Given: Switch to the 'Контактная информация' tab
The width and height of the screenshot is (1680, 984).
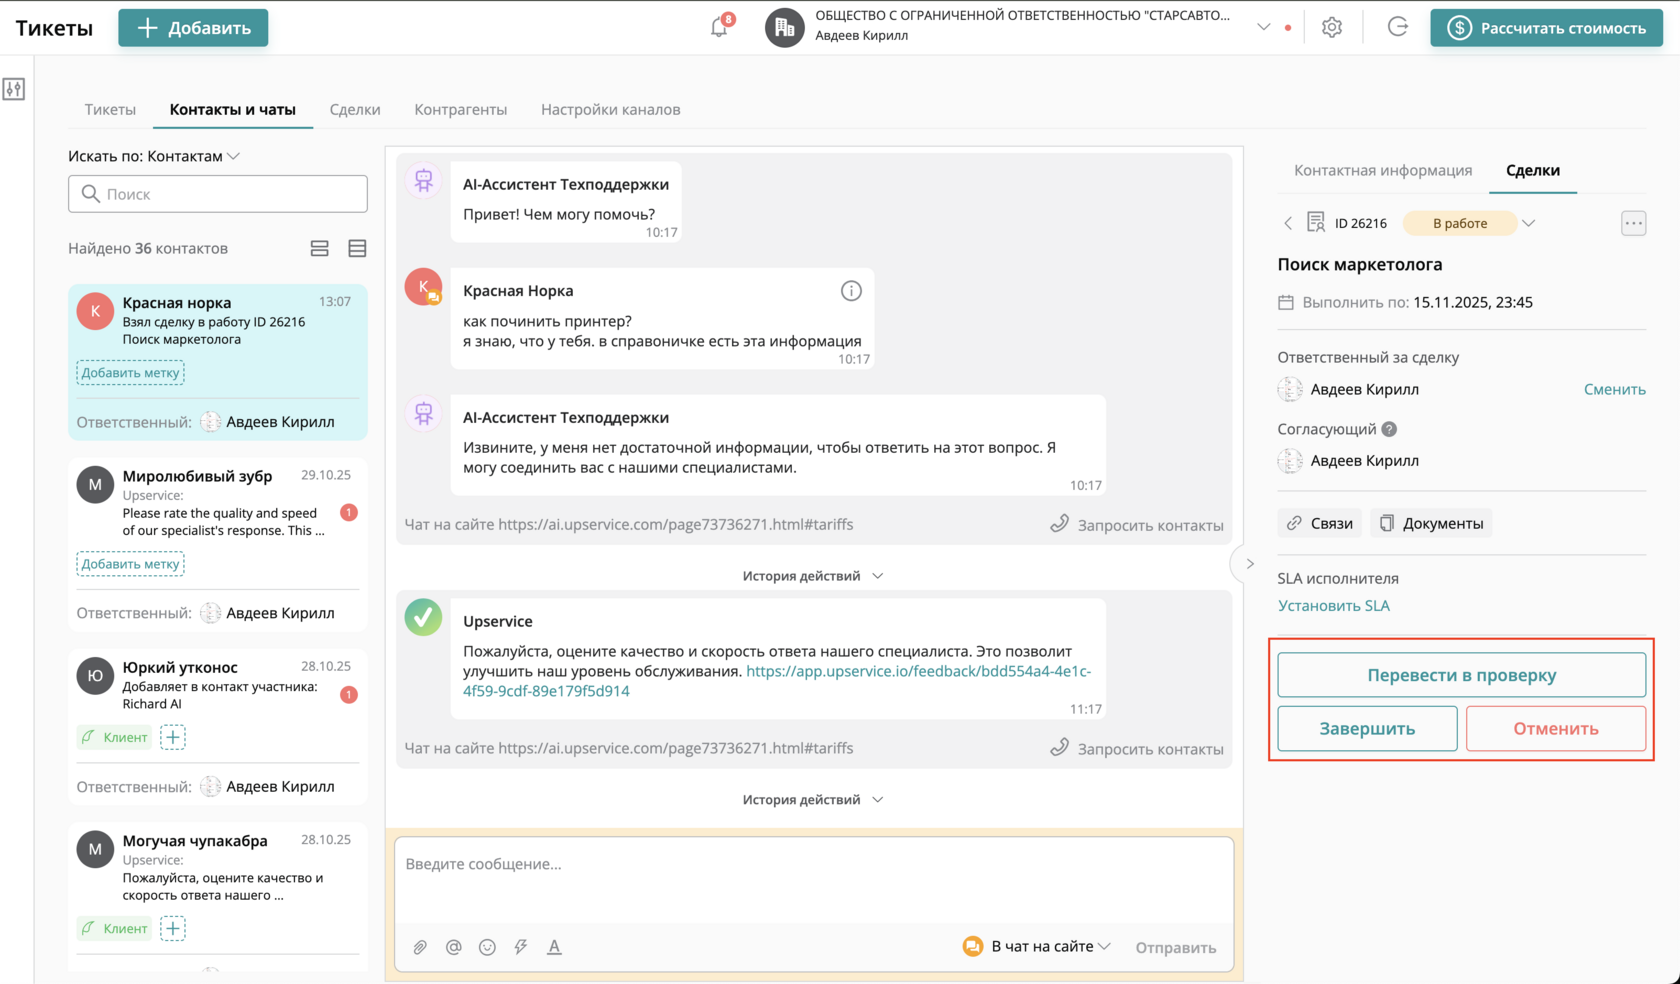Looking at the screenshot, I should (1383, 170).
